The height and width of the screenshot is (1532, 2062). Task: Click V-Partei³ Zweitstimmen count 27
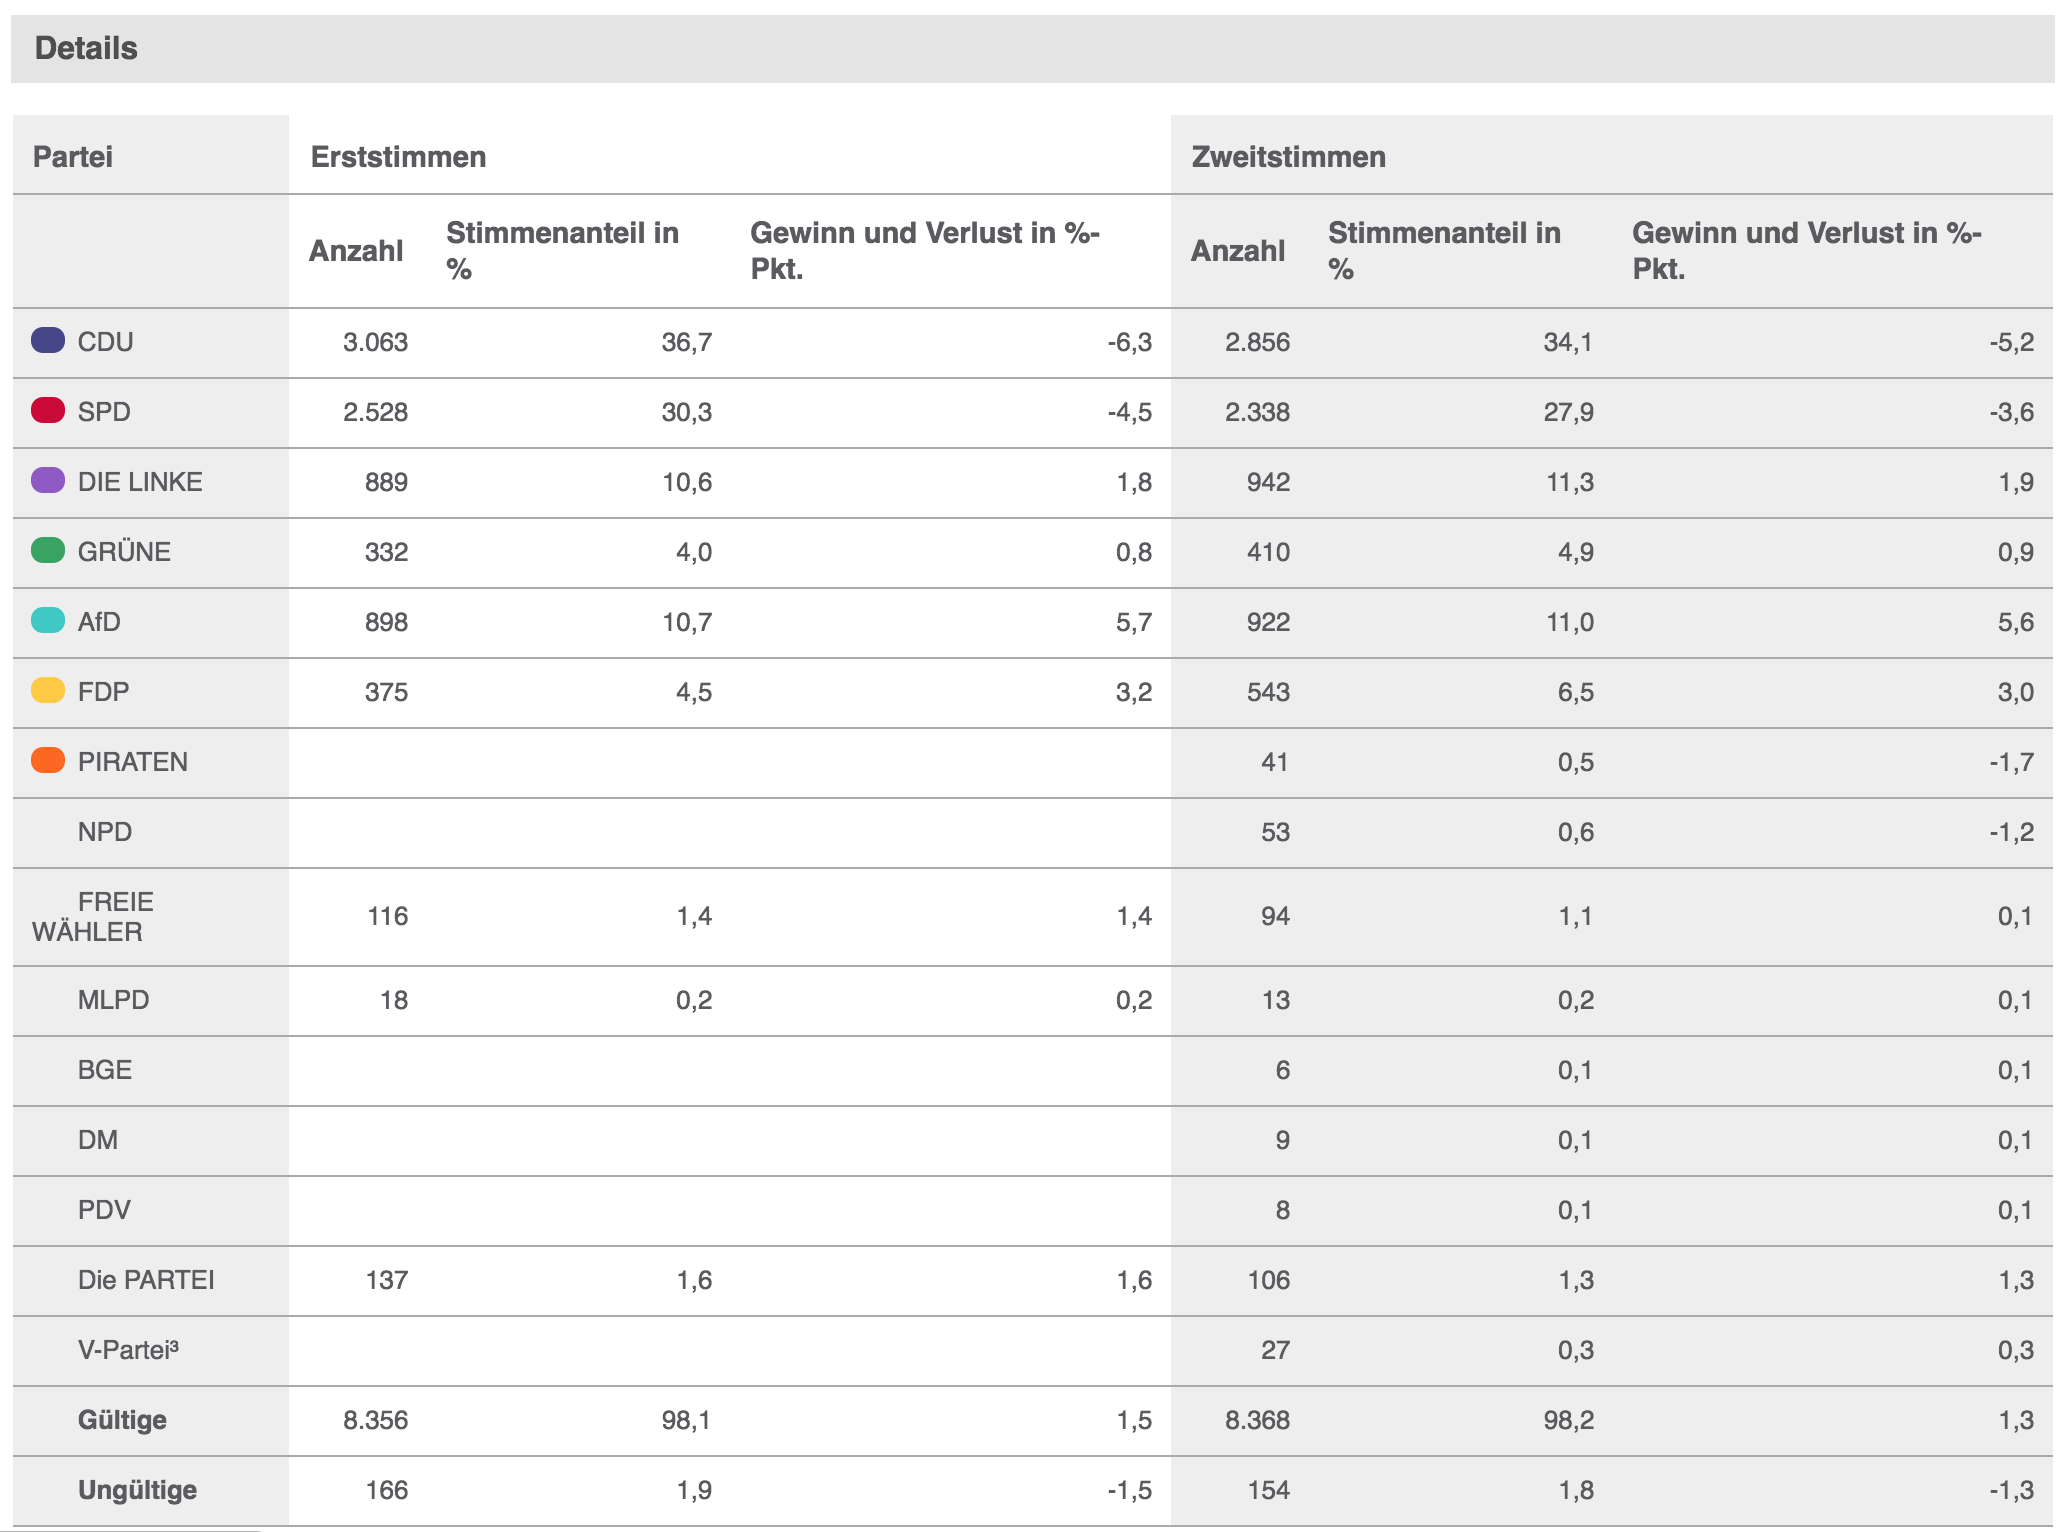coord(1276,1350)
